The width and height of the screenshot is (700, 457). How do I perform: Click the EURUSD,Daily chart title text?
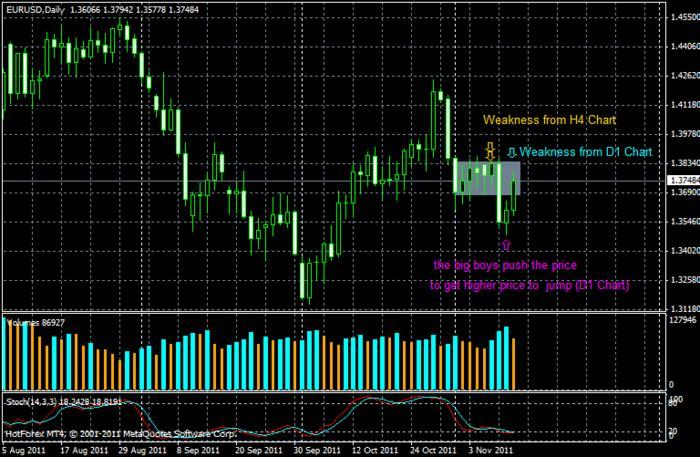(36, 9)
